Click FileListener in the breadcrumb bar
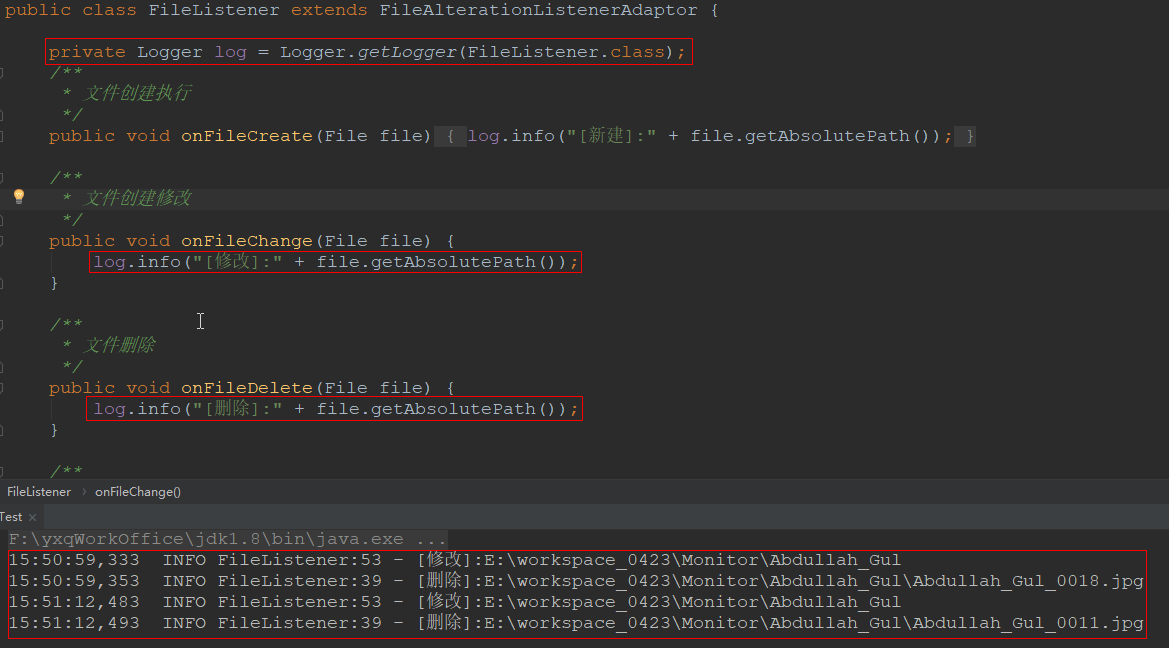This screenshot has width=1169, height=648. click(39, 492)
